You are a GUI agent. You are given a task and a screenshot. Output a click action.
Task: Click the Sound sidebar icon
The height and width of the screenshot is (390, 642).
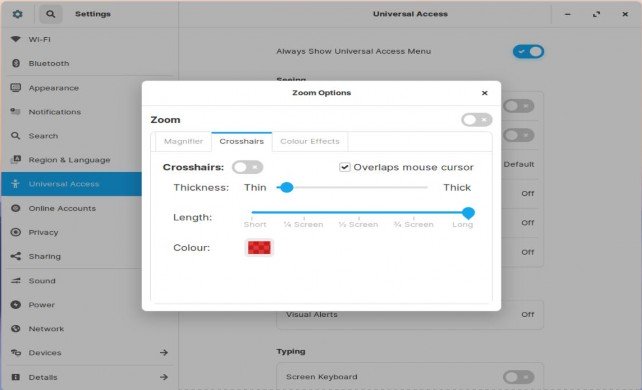click(16, 281)
